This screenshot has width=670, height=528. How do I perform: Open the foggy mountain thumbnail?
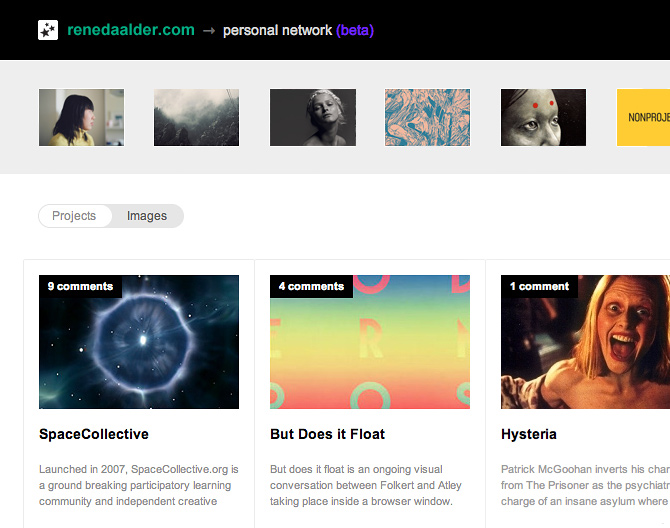pos(197,117)
